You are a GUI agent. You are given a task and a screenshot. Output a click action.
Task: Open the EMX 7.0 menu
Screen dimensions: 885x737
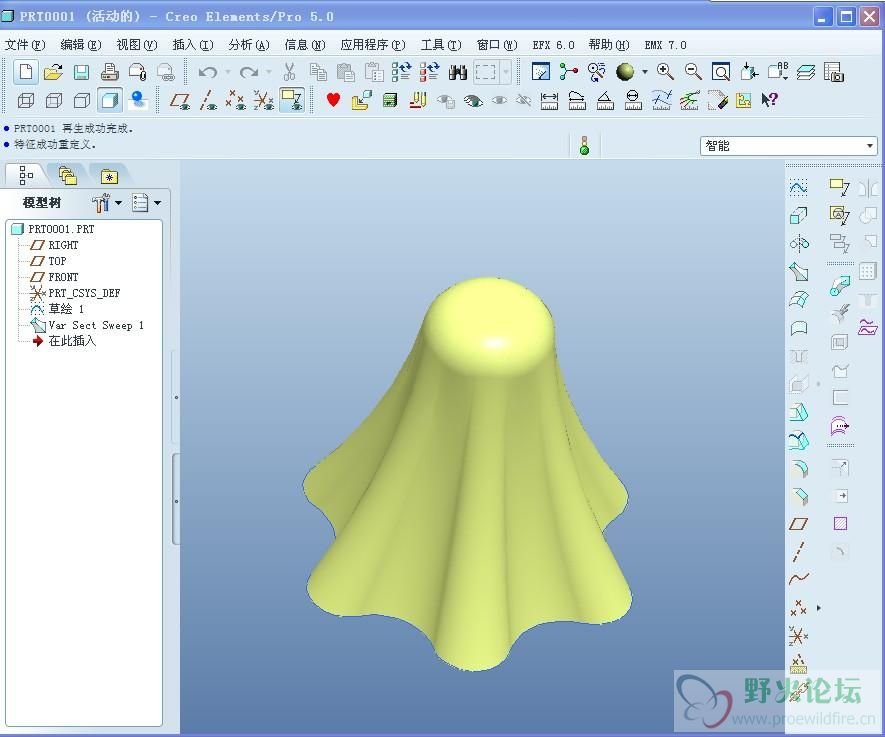point(665,45)
